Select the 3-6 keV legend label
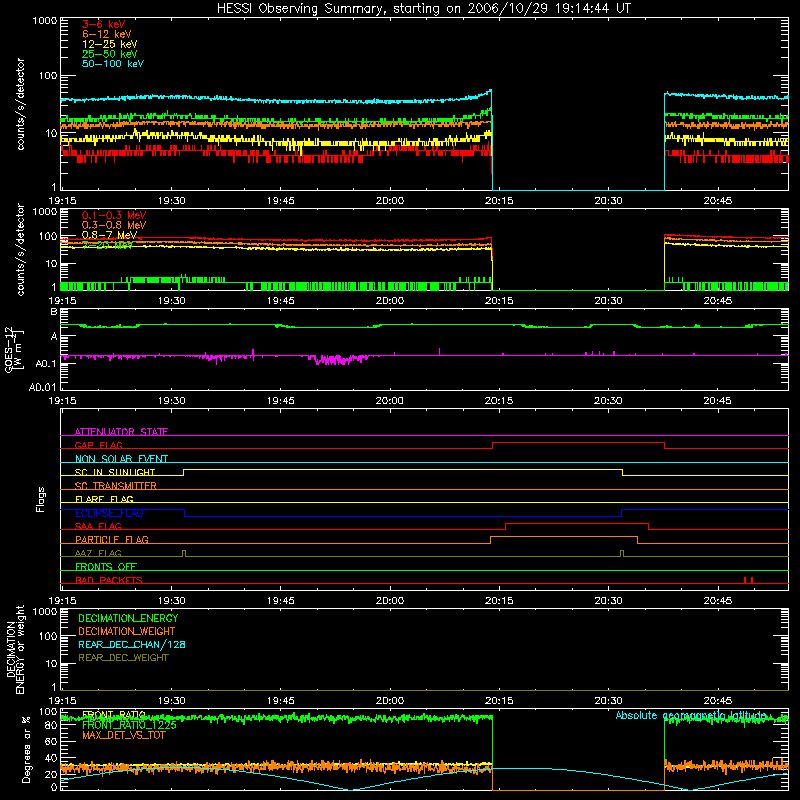 (x=103, y=24)
